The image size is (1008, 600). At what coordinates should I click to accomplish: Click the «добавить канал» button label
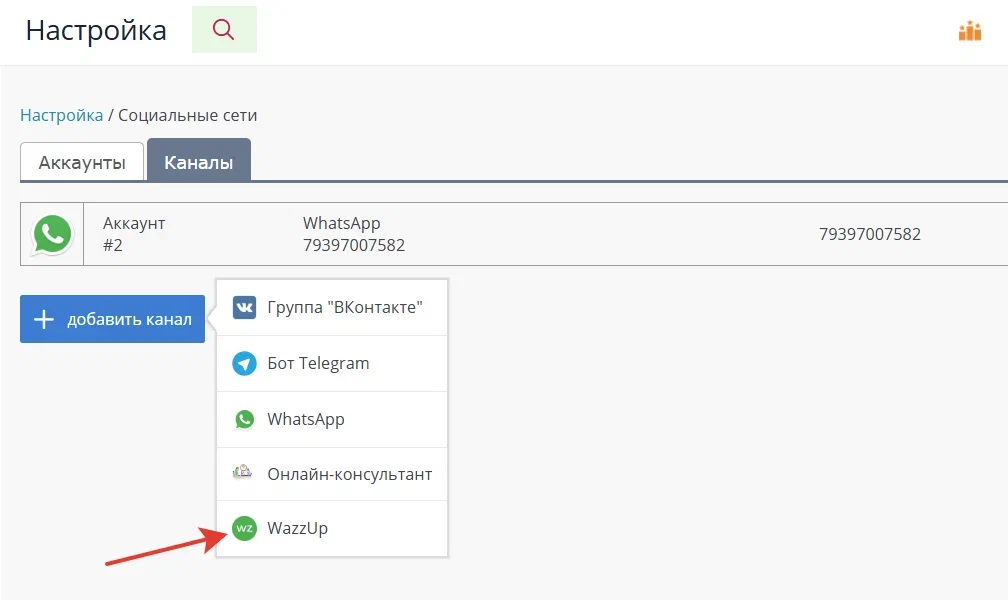[x=129, y=320]
